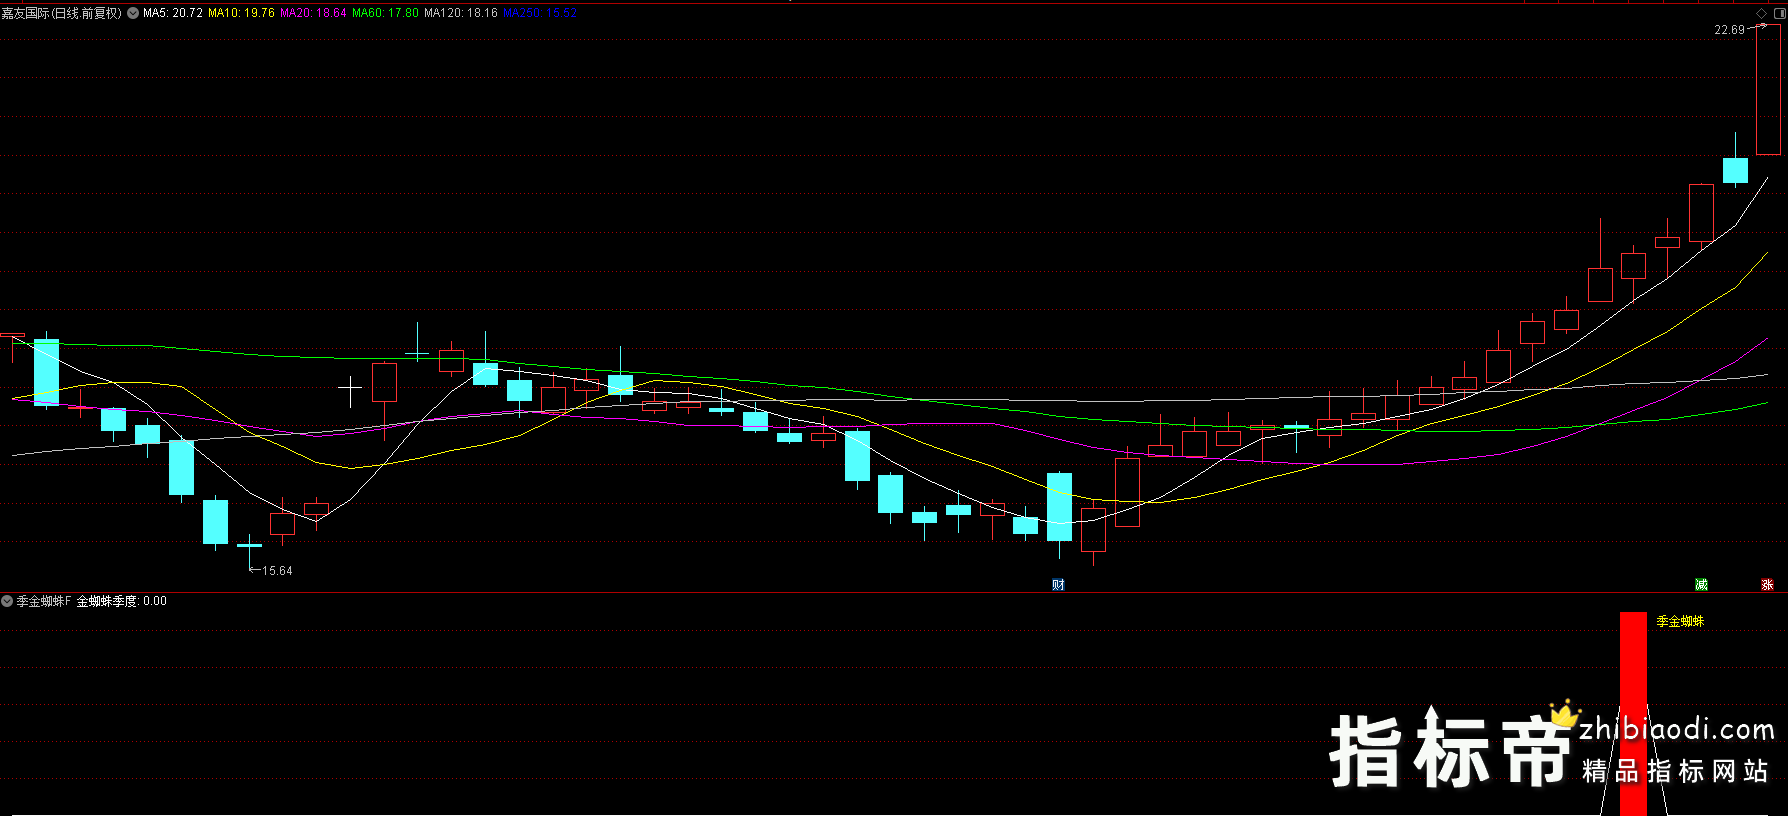
Task: Click the yellow MA10: 19.76 legend label
Action: (x=241, y=13)
